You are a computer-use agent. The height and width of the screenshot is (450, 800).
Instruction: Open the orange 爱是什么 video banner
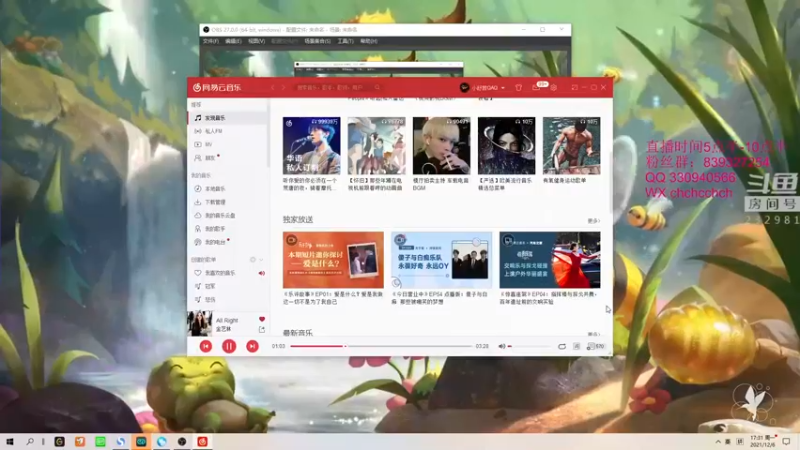point(333,260)
